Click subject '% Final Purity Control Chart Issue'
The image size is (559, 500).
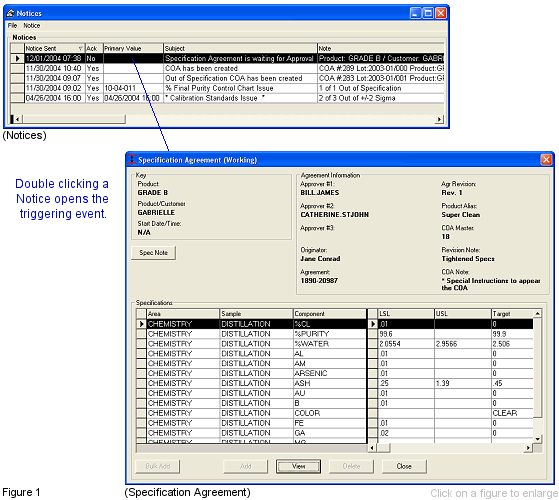coord(219,88)
